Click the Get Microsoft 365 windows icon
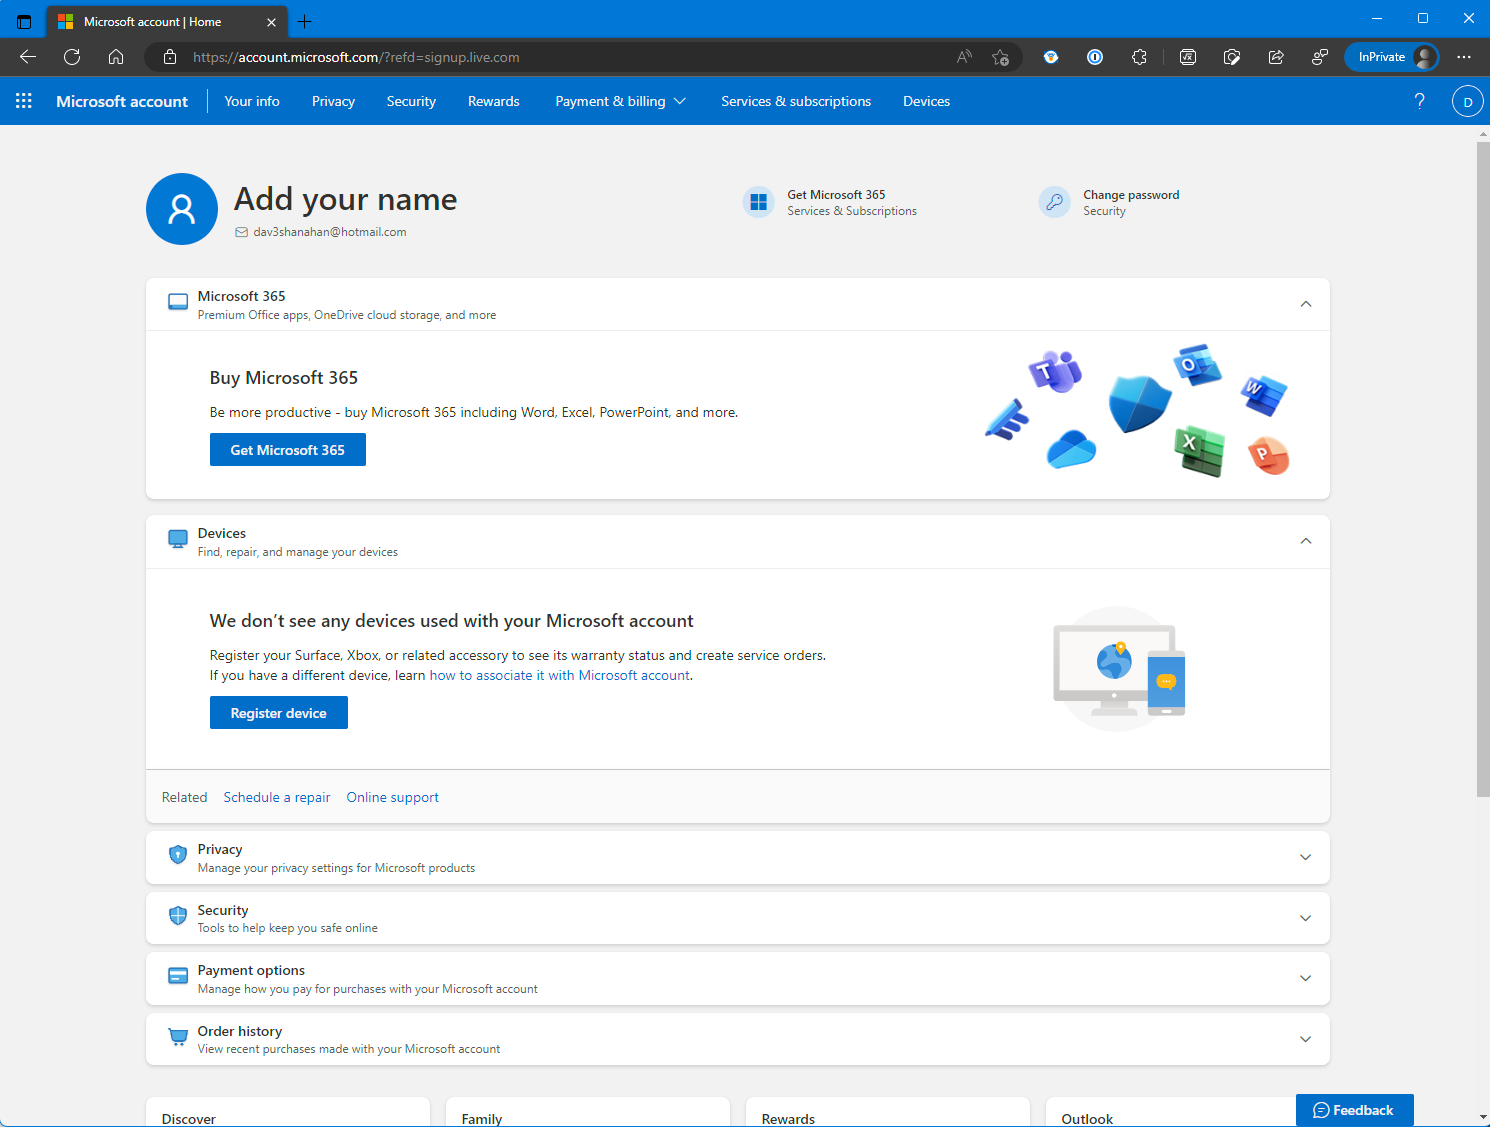This screenshot has height=1127, width=1490. tap(759, 202)
